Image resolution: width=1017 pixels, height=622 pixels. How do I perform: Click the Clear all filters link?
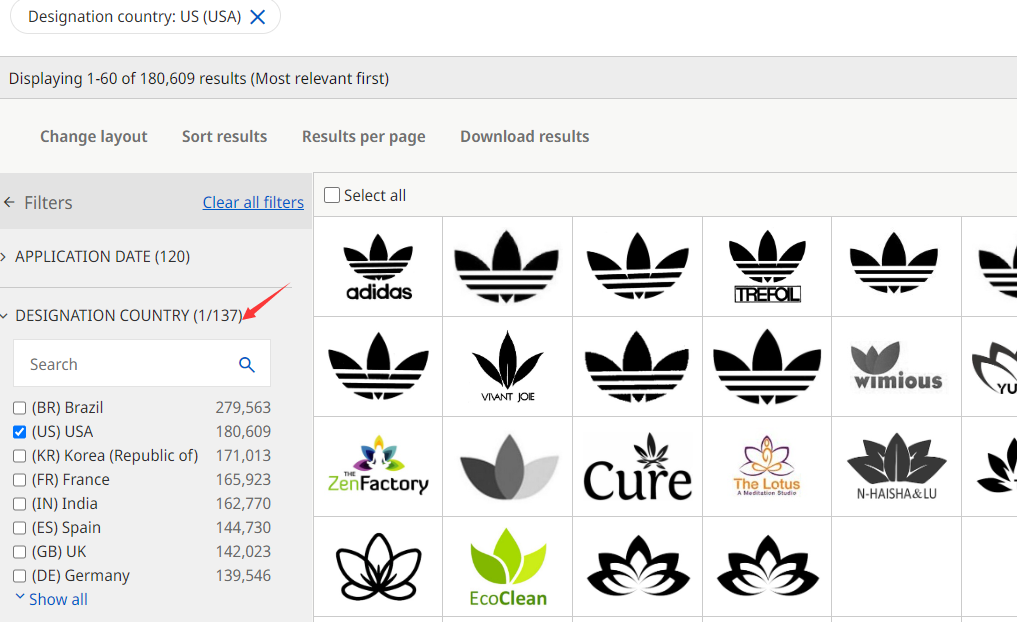coord(253,202)
